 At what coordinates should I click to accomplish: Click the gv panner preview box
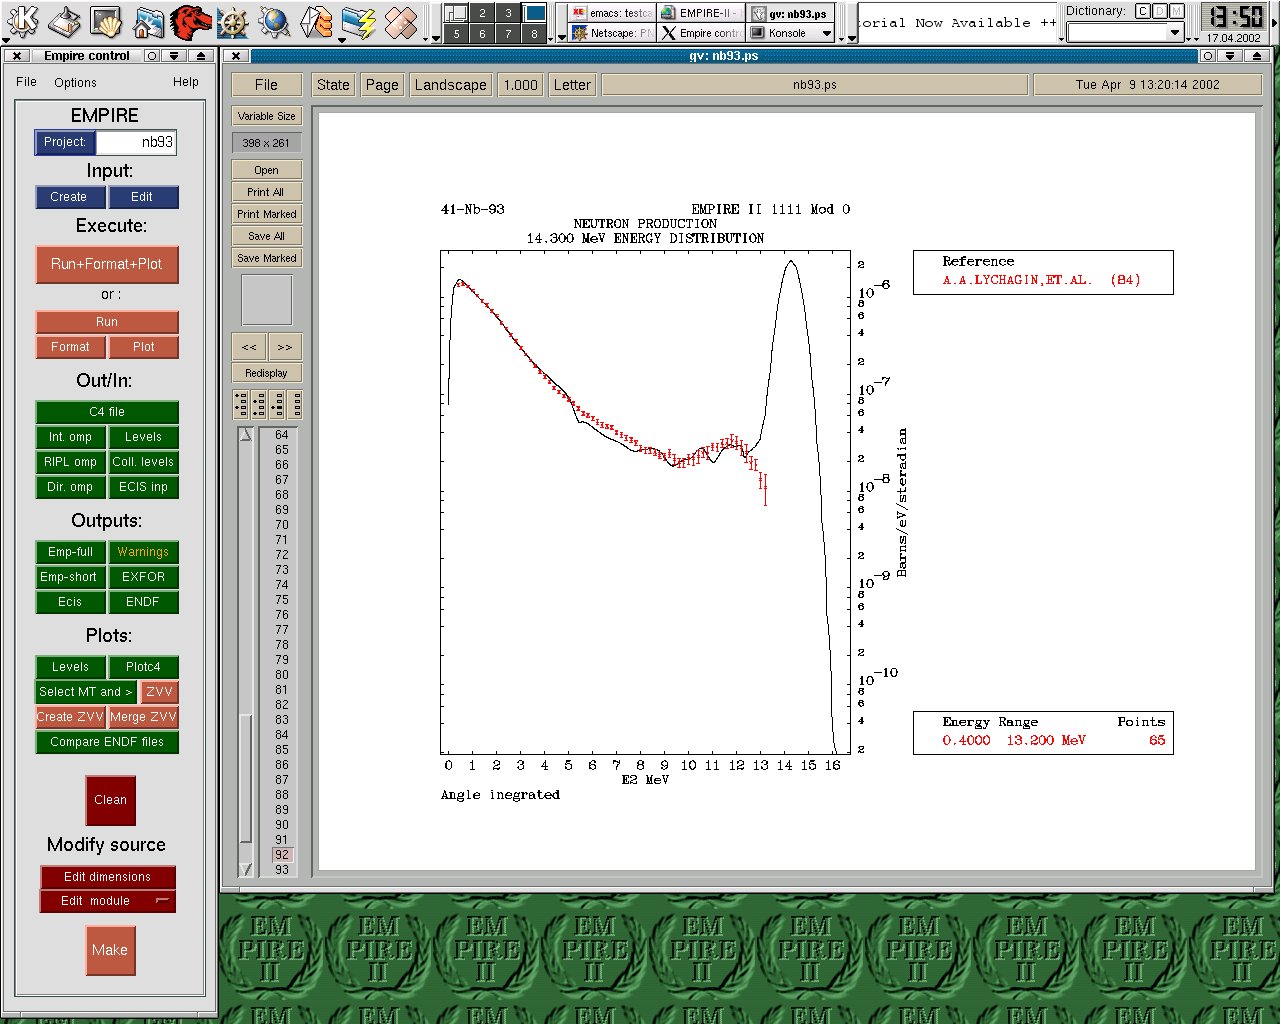[266, 299]
